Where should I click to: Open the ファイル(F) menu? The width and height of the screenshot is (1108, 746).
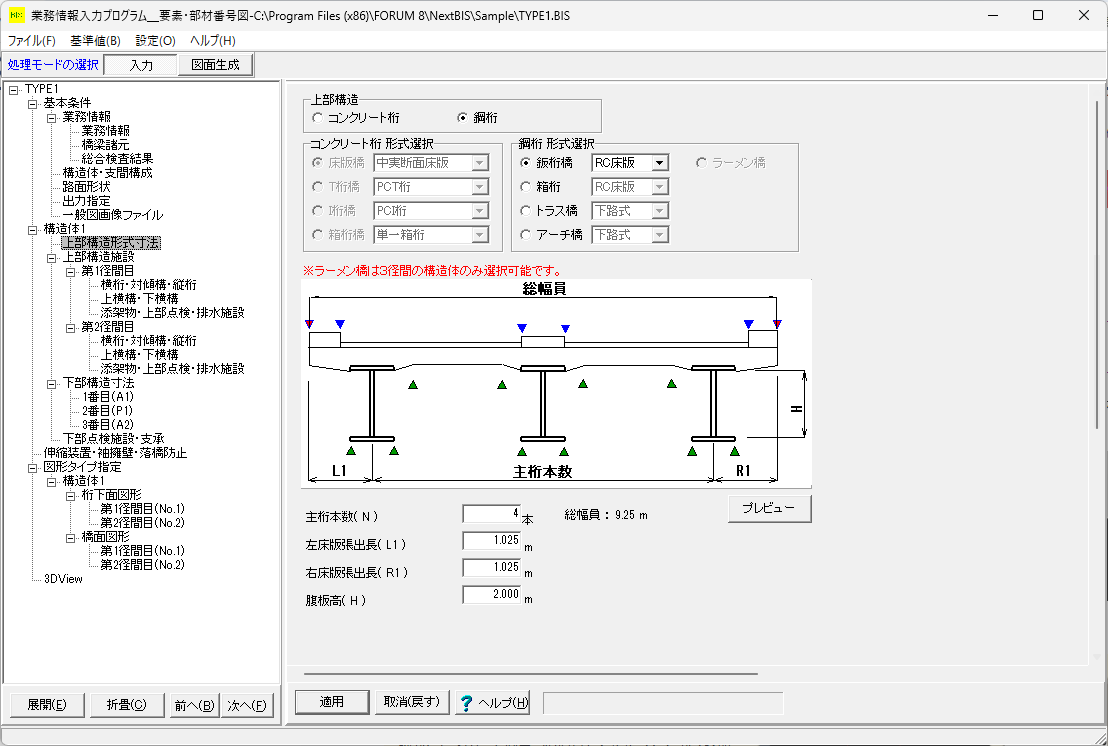(x=32, y=41)
